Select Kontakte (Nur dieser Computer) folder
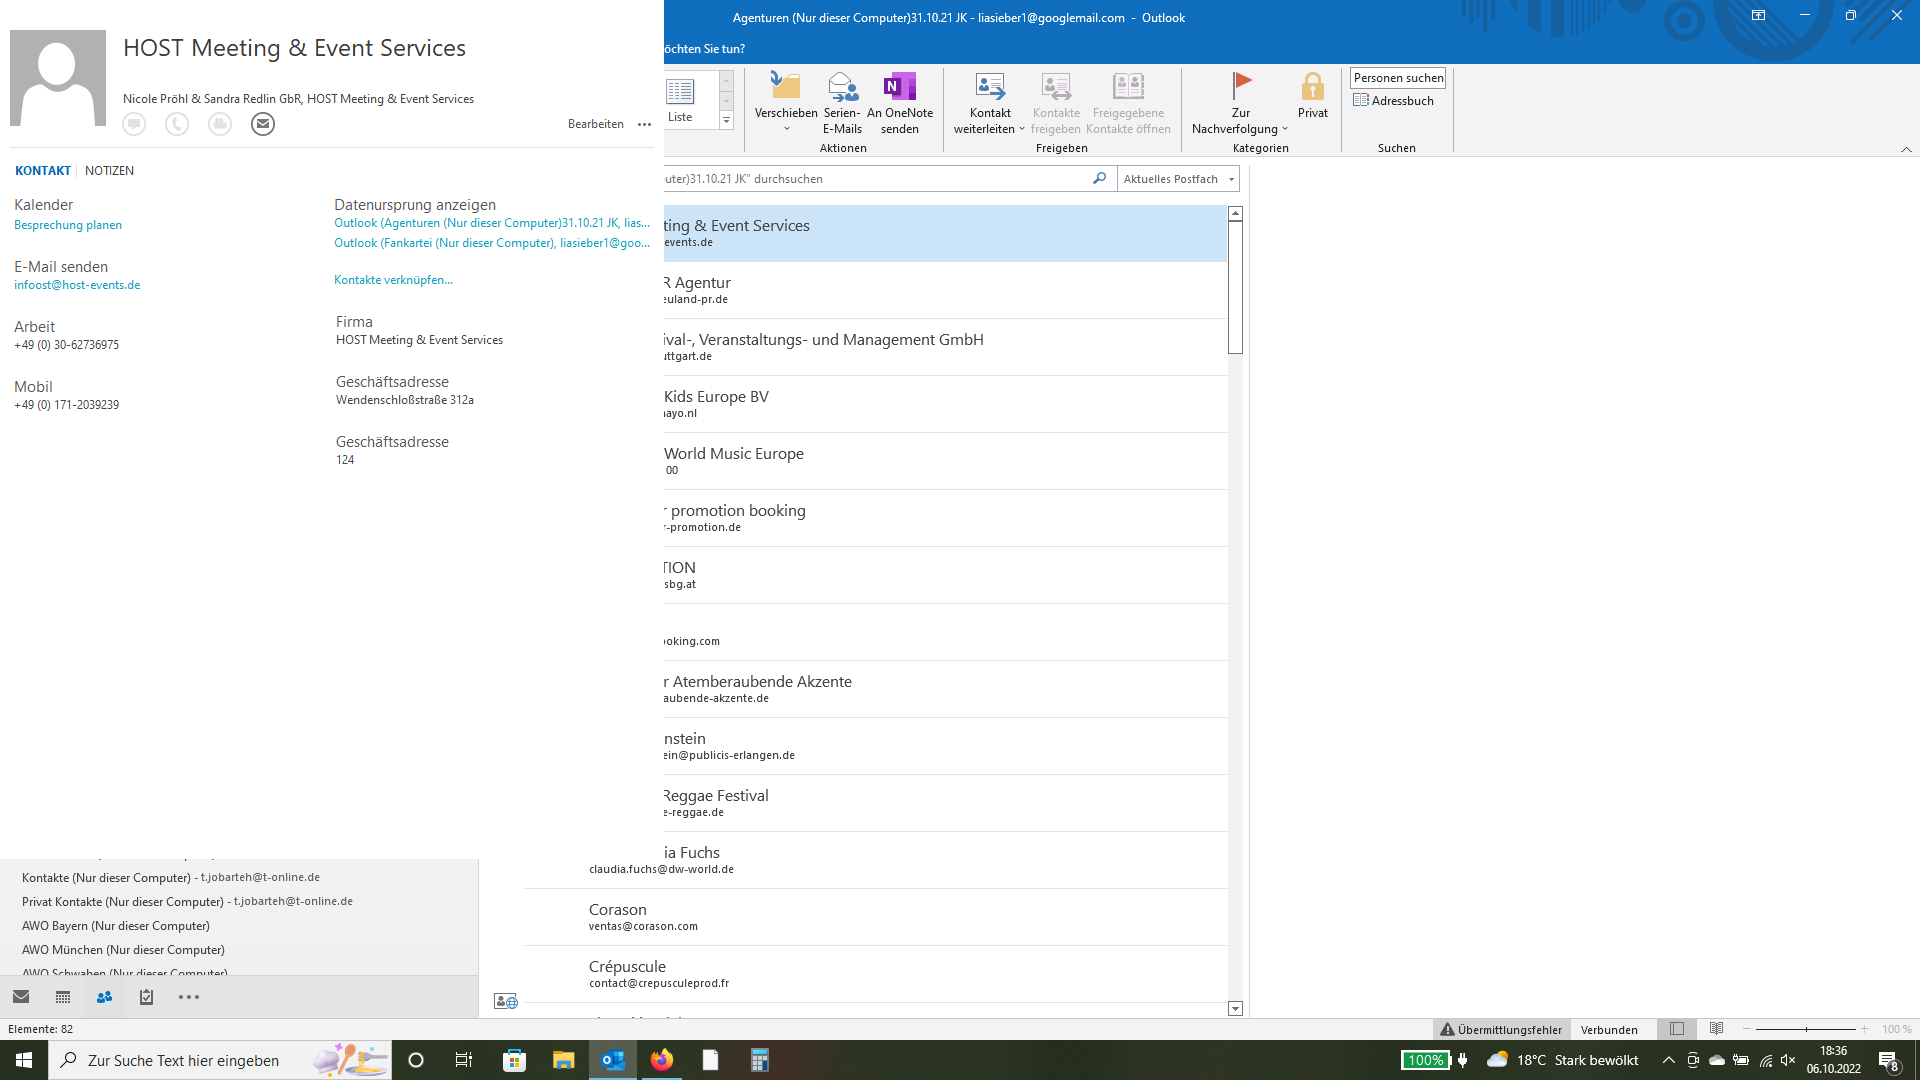Screen dimensions: 1920x1080 (171, 878)
